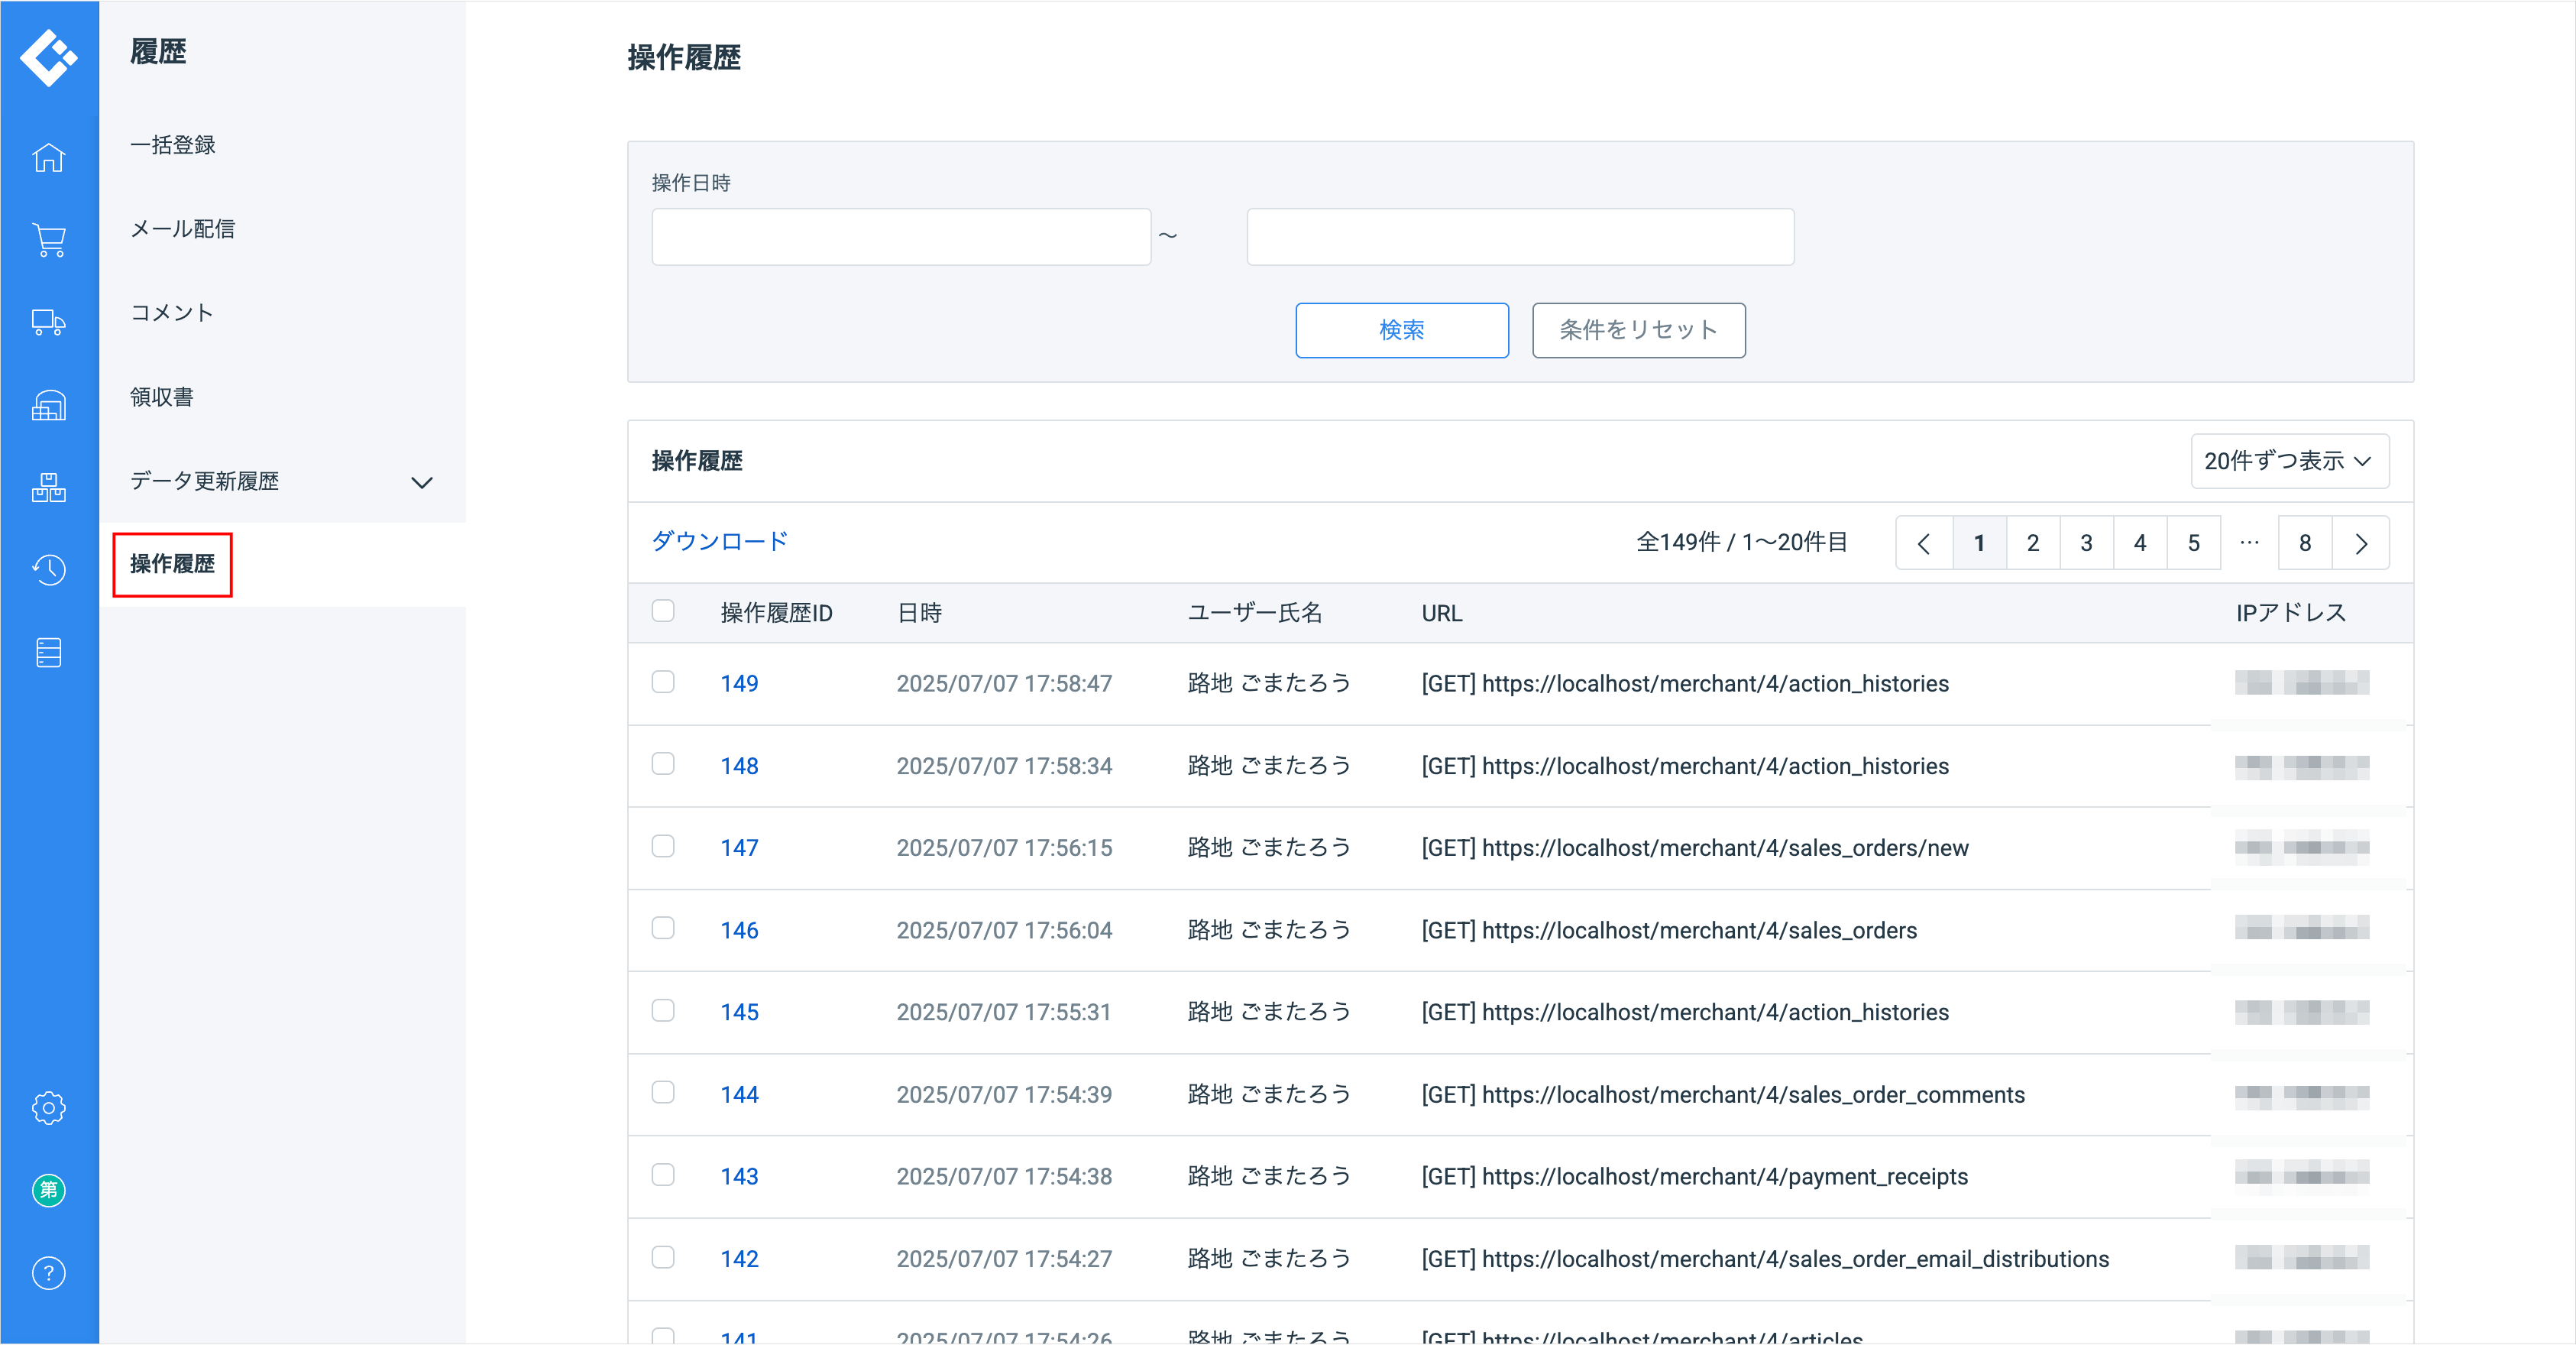Click the URL column header
The image size is (2576, 1345).
(1442, 613)
